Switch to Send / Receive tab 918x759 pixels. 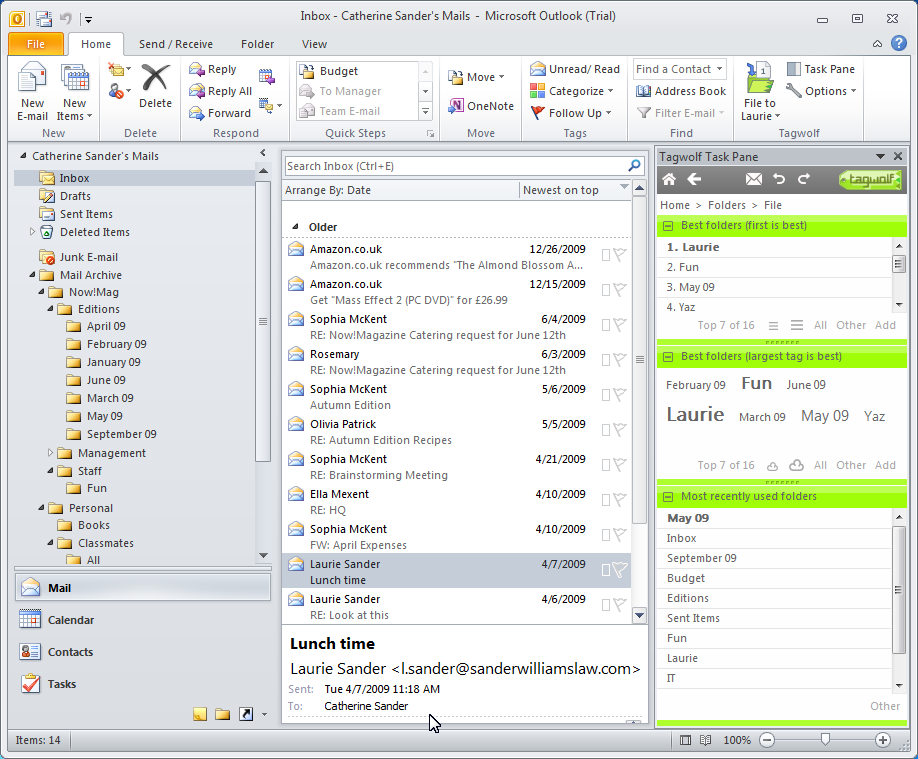(x=176, y=44)
